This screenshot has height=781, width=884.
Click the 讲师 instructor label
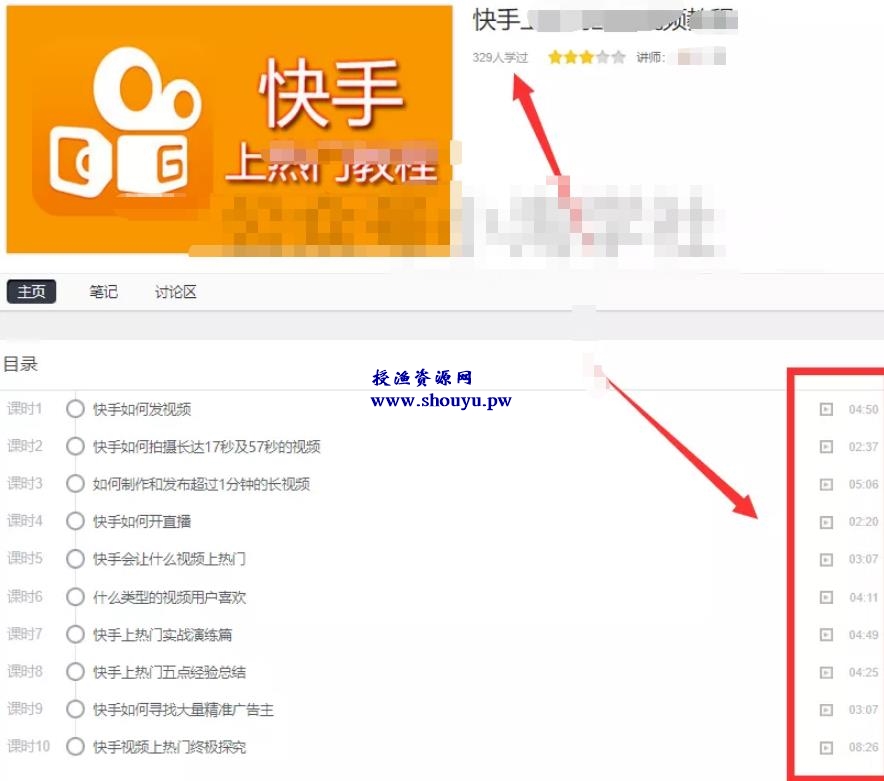click(x=651, y=58)
